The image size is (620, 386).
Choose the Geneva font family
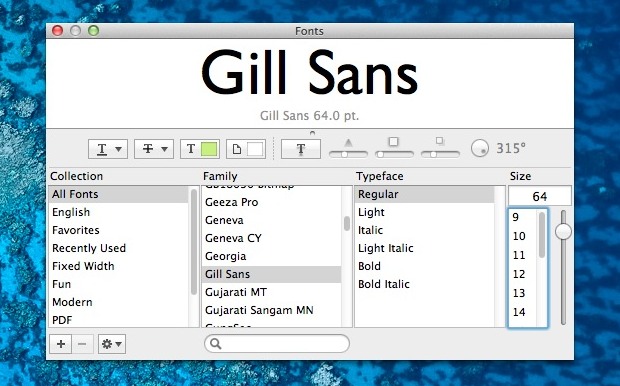[x=272, y=220]
